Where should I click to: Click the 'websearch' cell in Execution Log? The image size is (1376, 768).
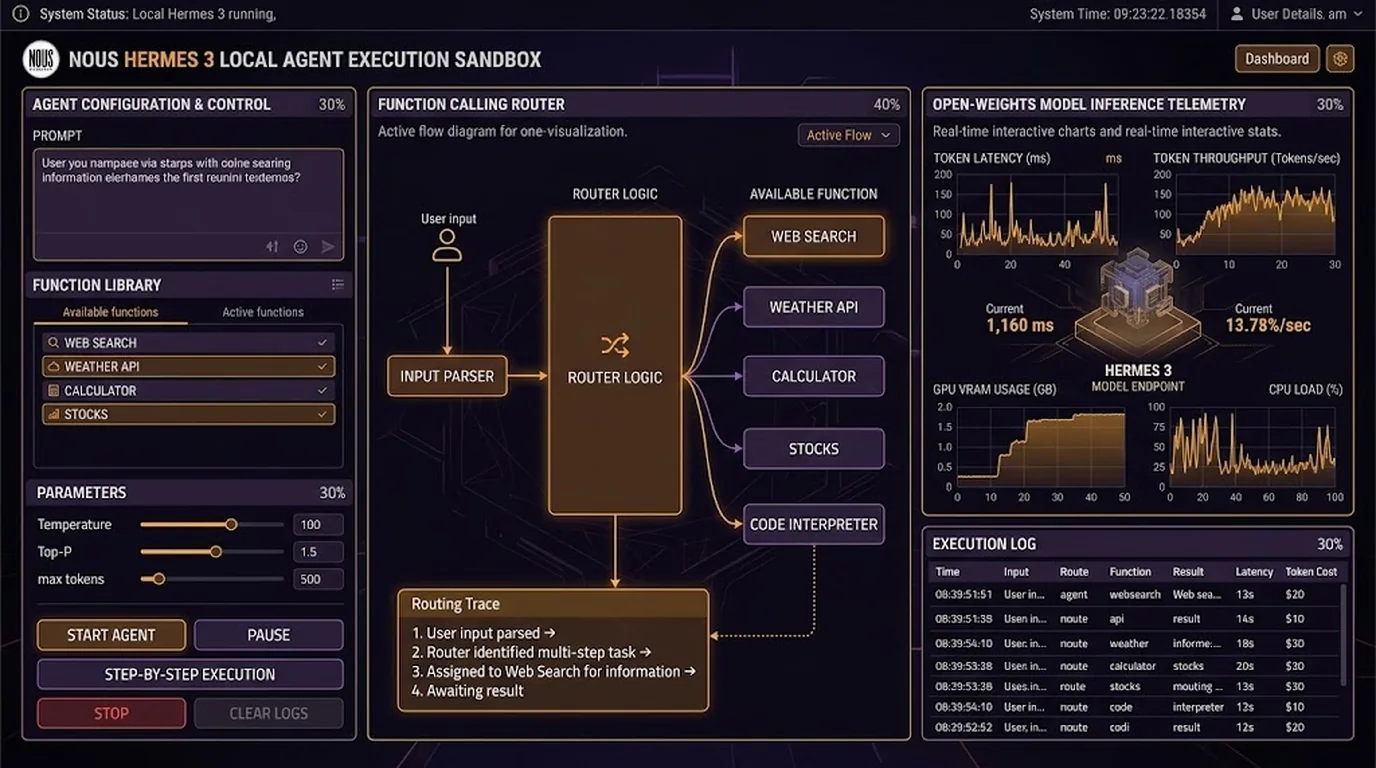(x=1135, y=594)
